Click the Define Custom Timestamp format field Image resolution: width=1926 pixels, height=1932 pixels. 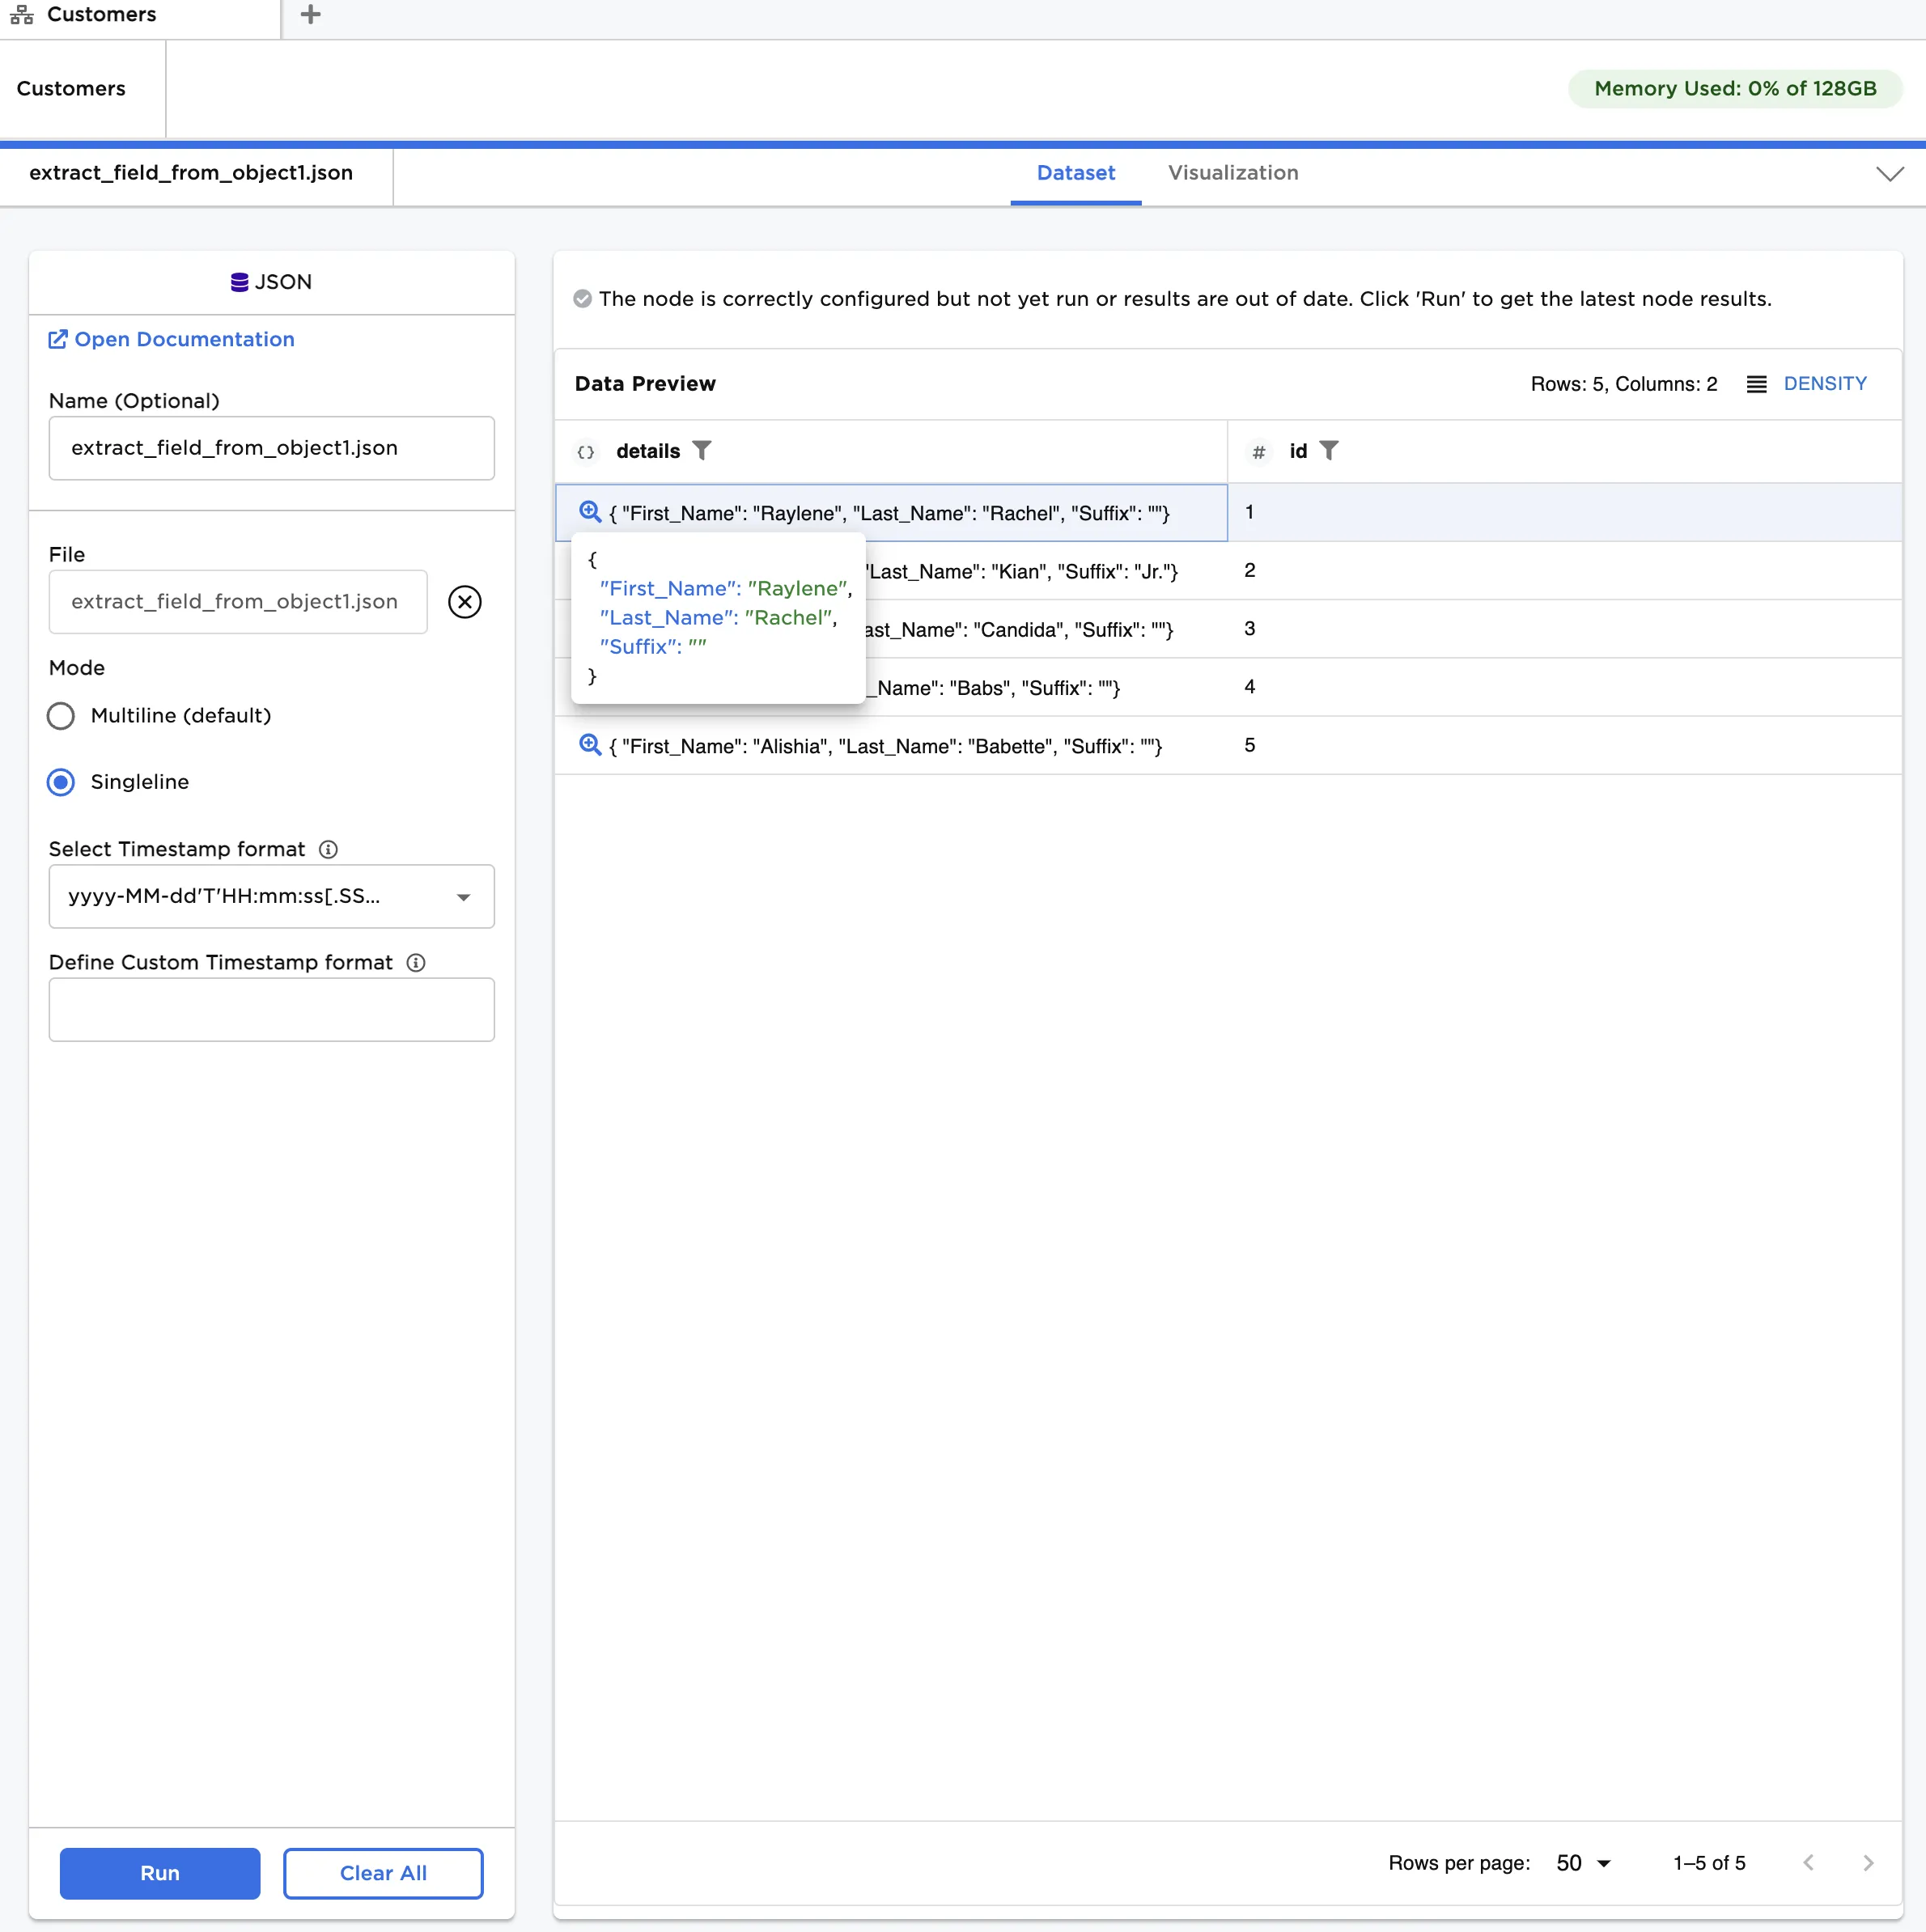271,1009
